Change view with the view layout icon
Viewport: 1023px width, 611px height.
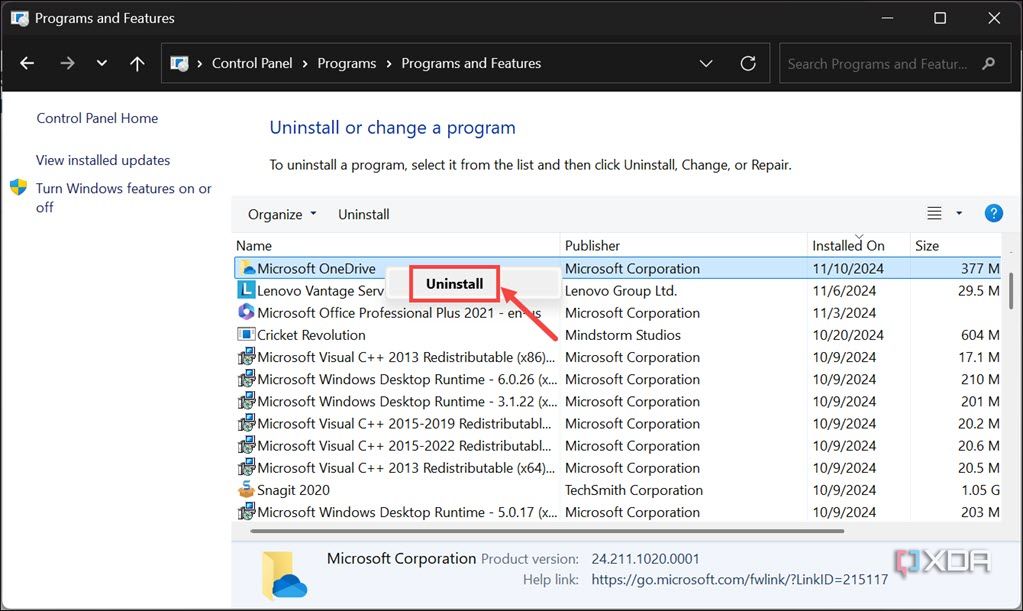934,213
